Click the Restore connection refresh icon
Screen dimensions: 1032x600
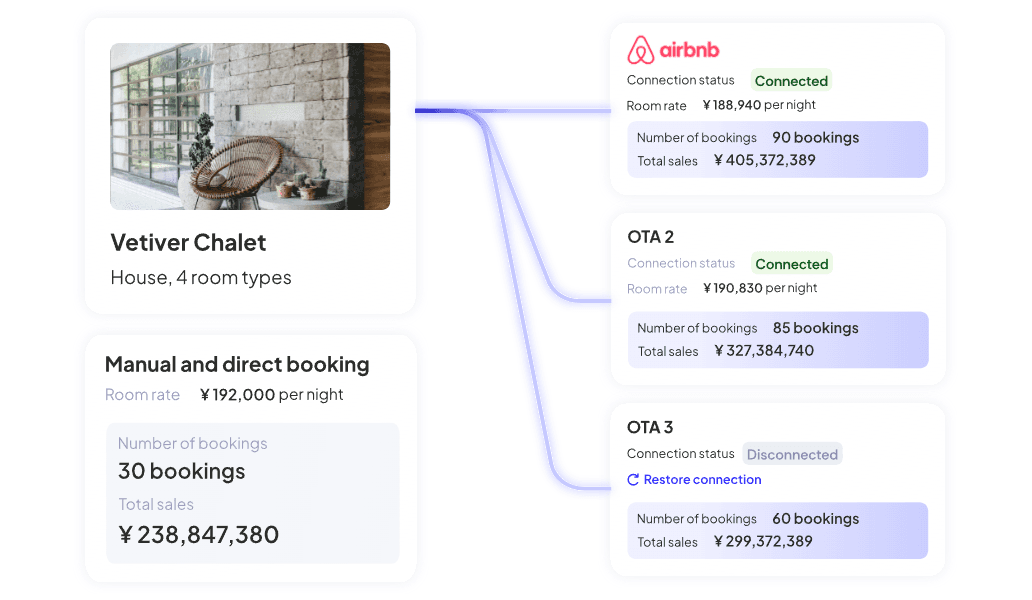tap(633, 480)
